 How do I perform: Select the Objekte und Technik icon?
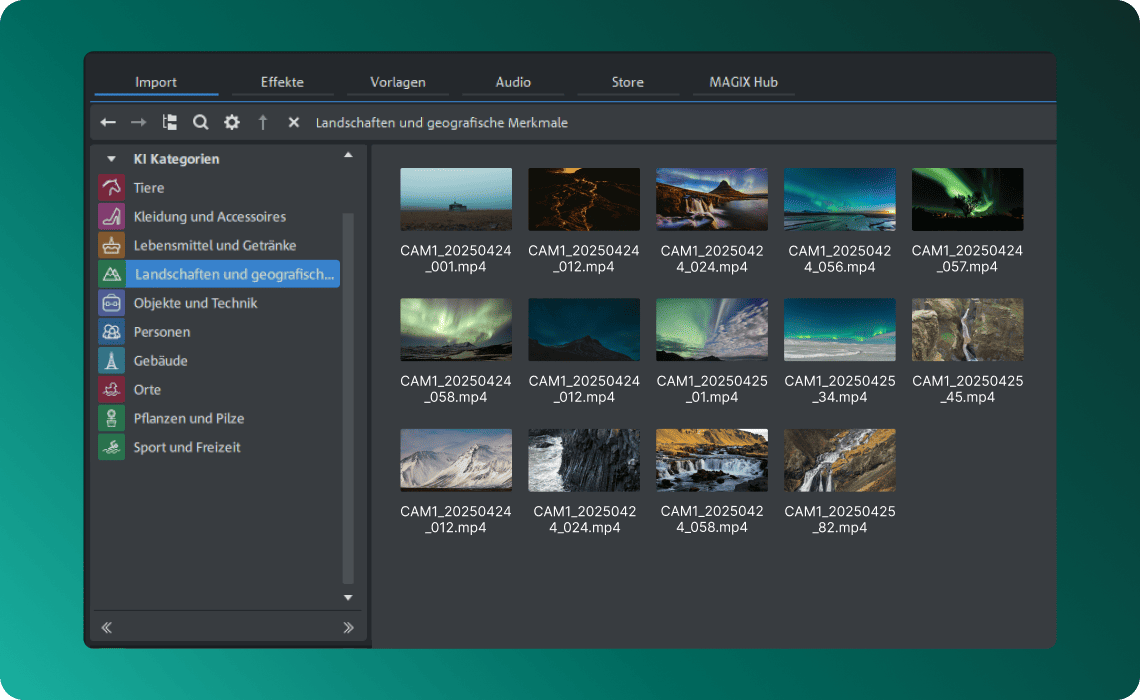click(x=111, y=303)
